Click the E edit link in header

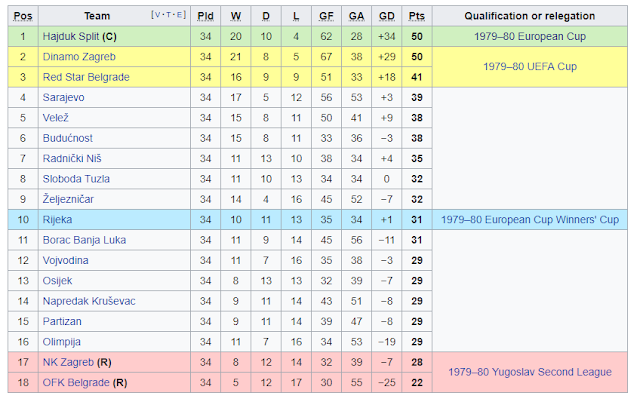[x=179, y=15]
